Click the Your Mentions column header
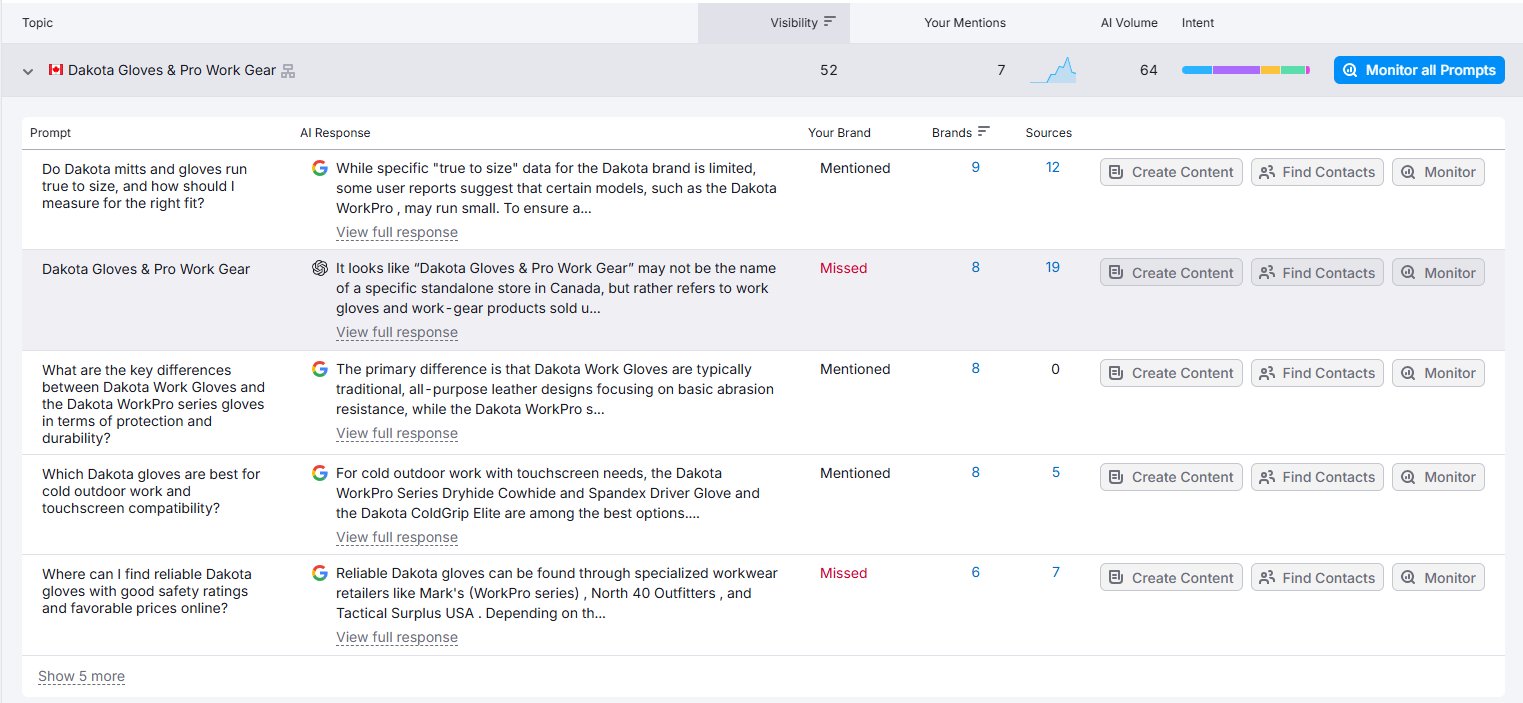Viewport: 1523px width, 703px height. [965, 22]
